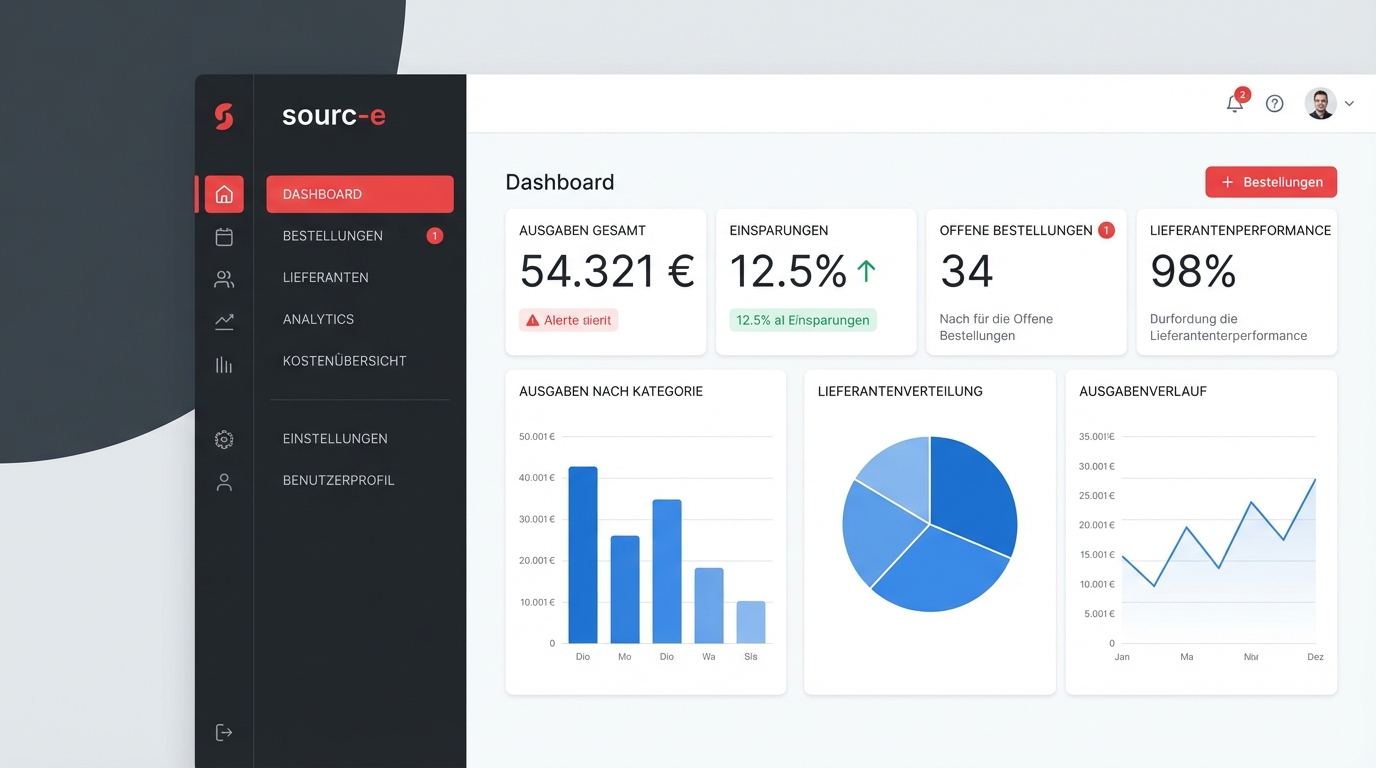The image size is (1376, 768).
Task: Click the green up arrow beside 12.5%
Action: pos(866,271)
